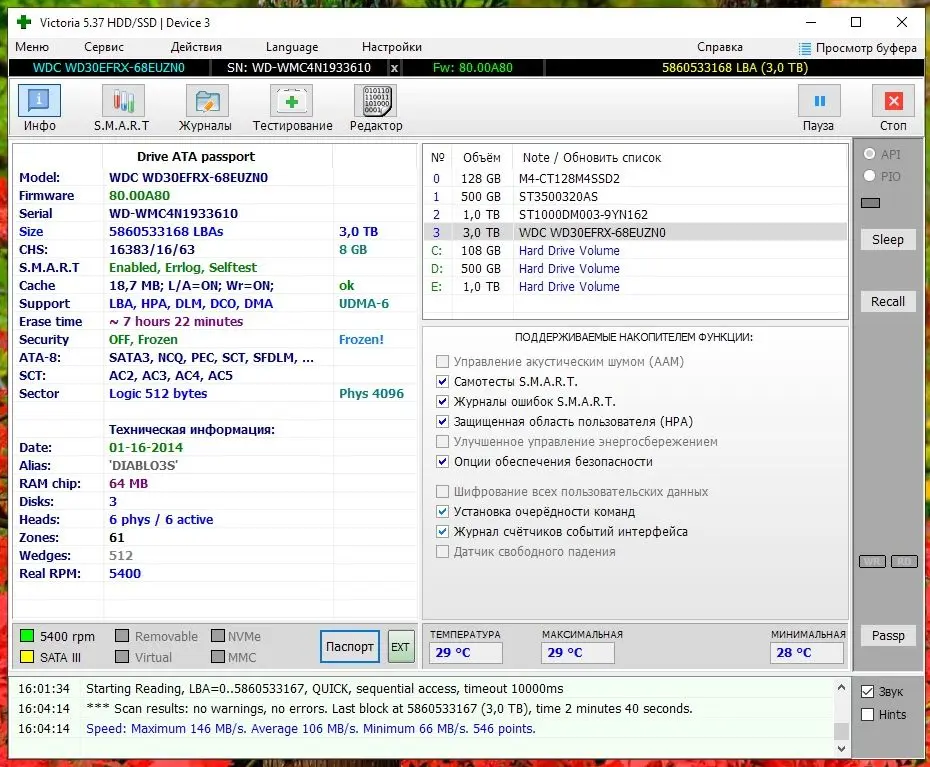Click the Sleep button

(x=888, y=240)
